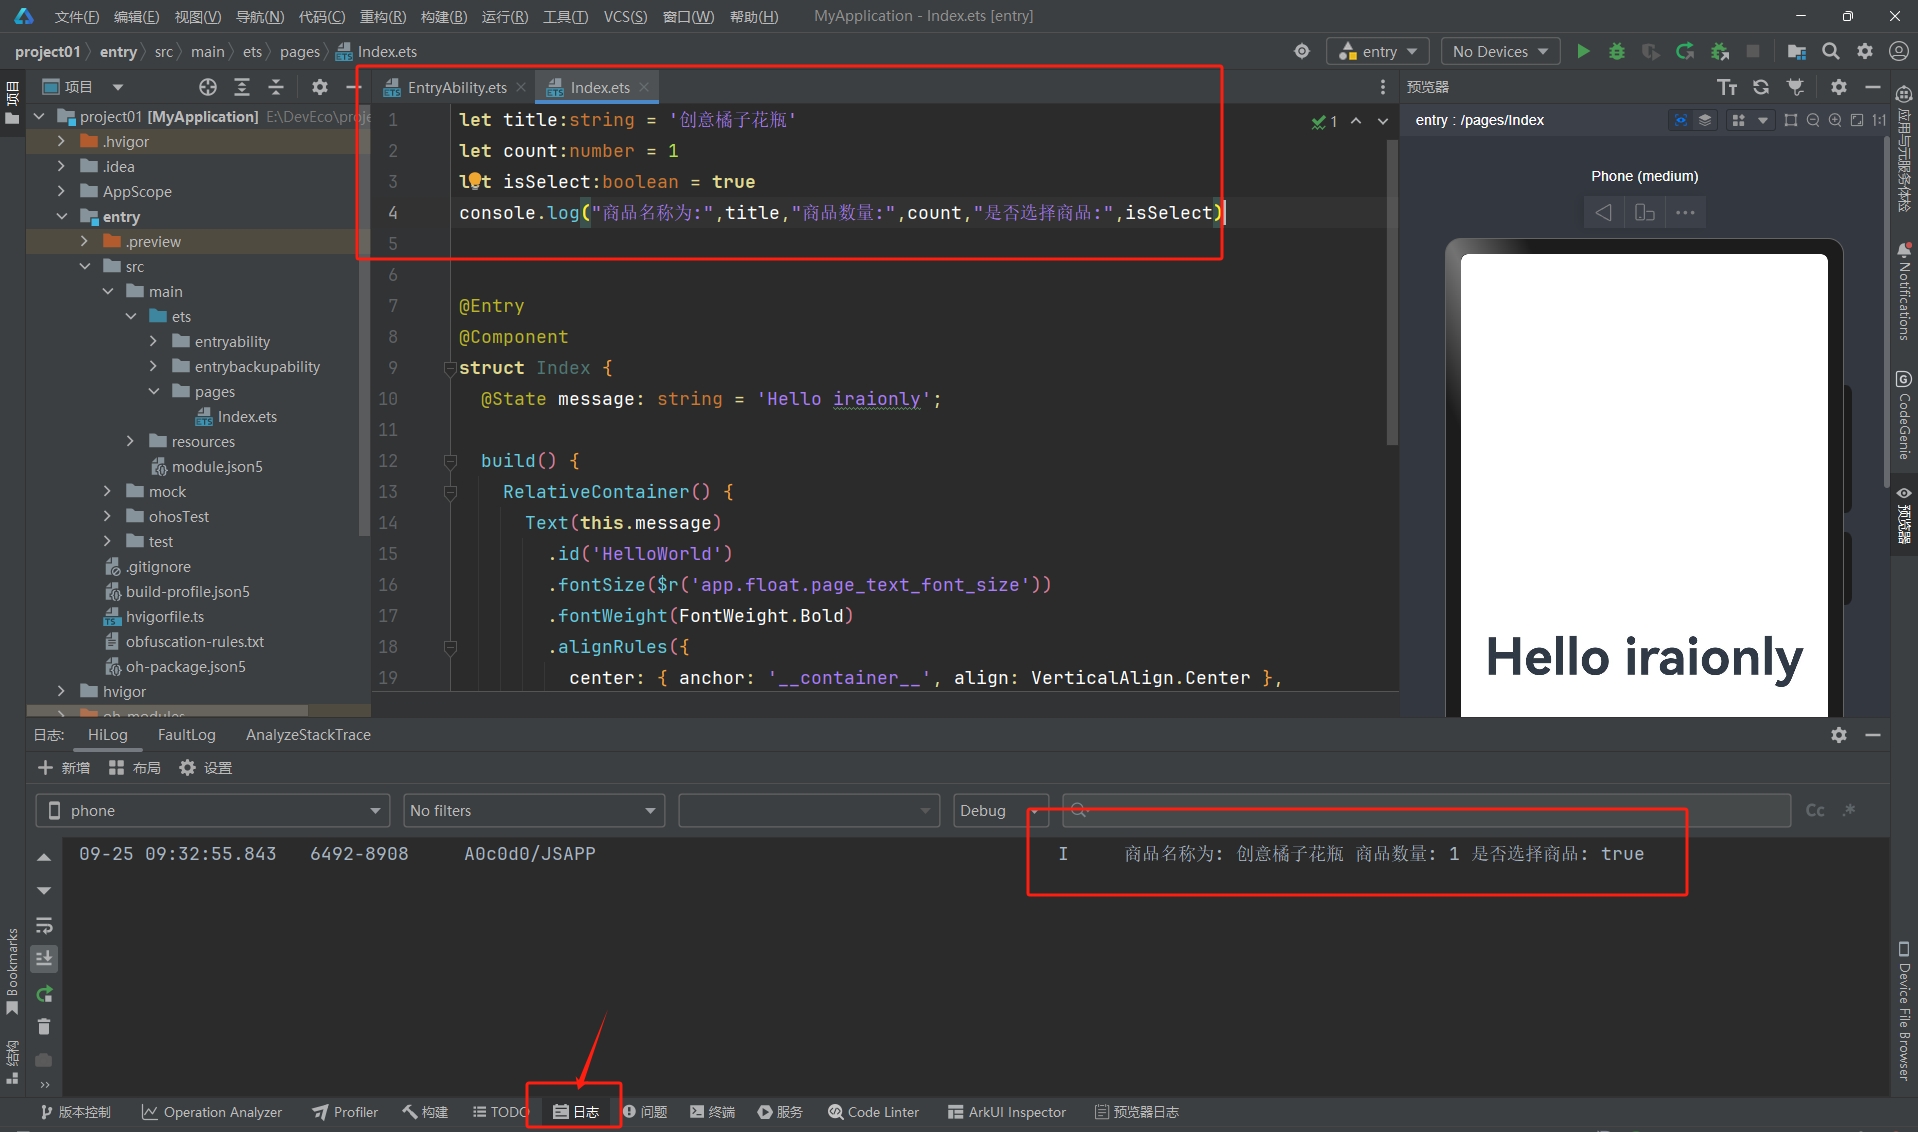Switch to the FaultLog tab

tap(186, 734)
